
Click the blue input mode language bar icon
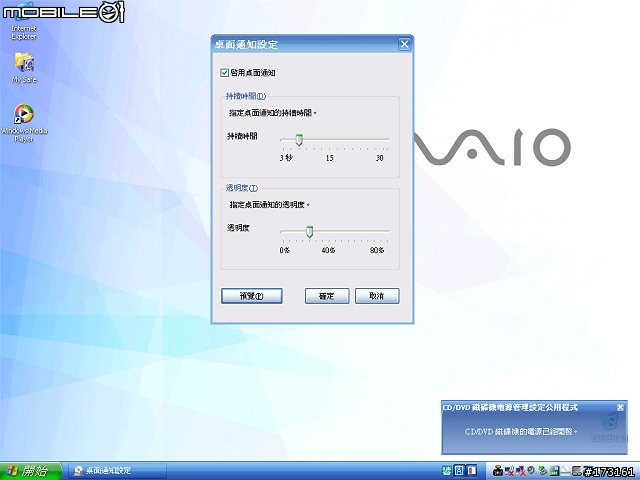point(459,471)
